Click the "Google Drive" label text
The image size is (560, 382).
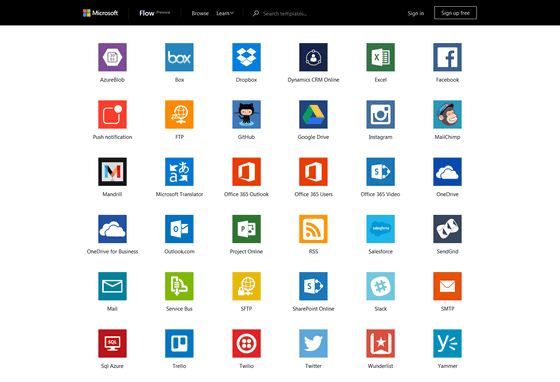pos(313,137)
